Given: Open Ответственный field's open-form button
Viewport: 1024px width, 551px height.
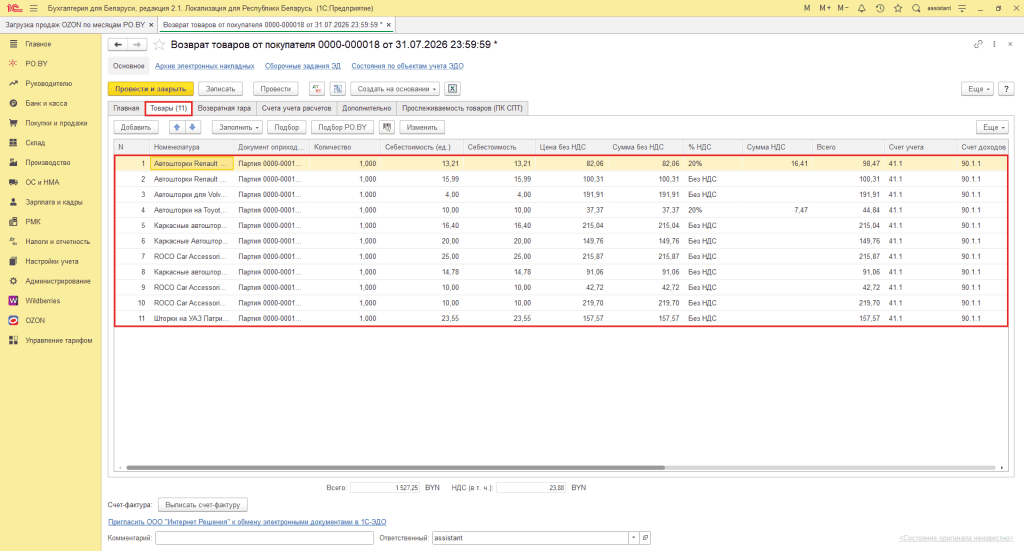Looking at the screenshot, I should click(x=645, y=538).
